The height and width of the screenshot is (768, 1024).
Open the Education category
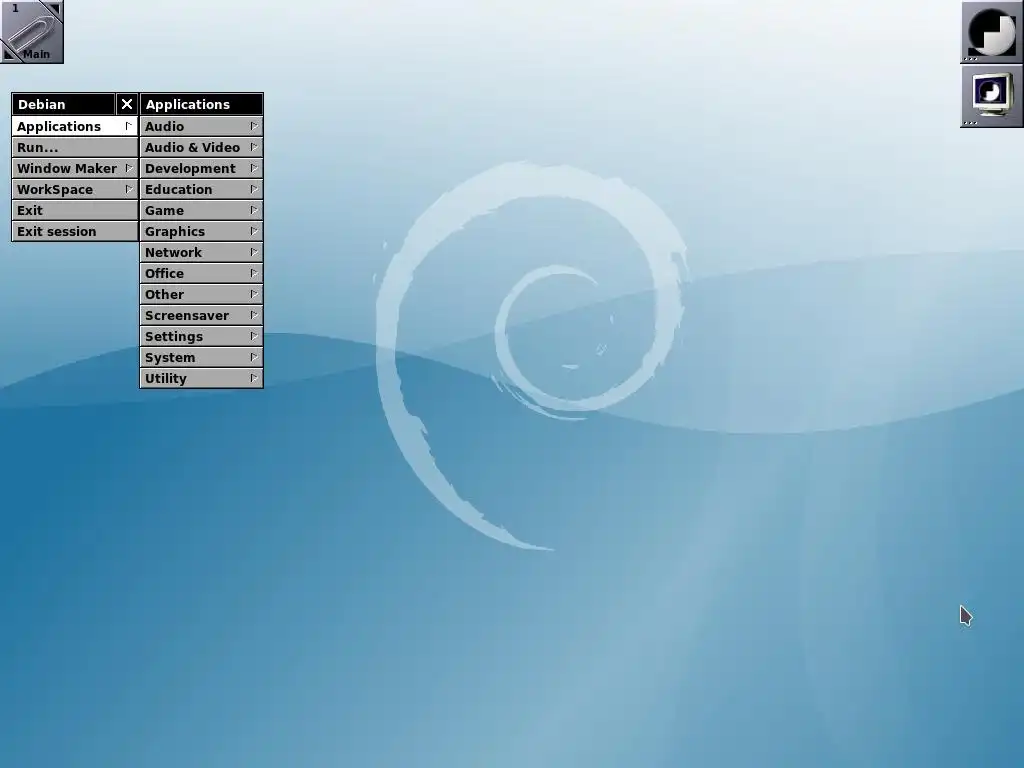[x=201, y=189]
